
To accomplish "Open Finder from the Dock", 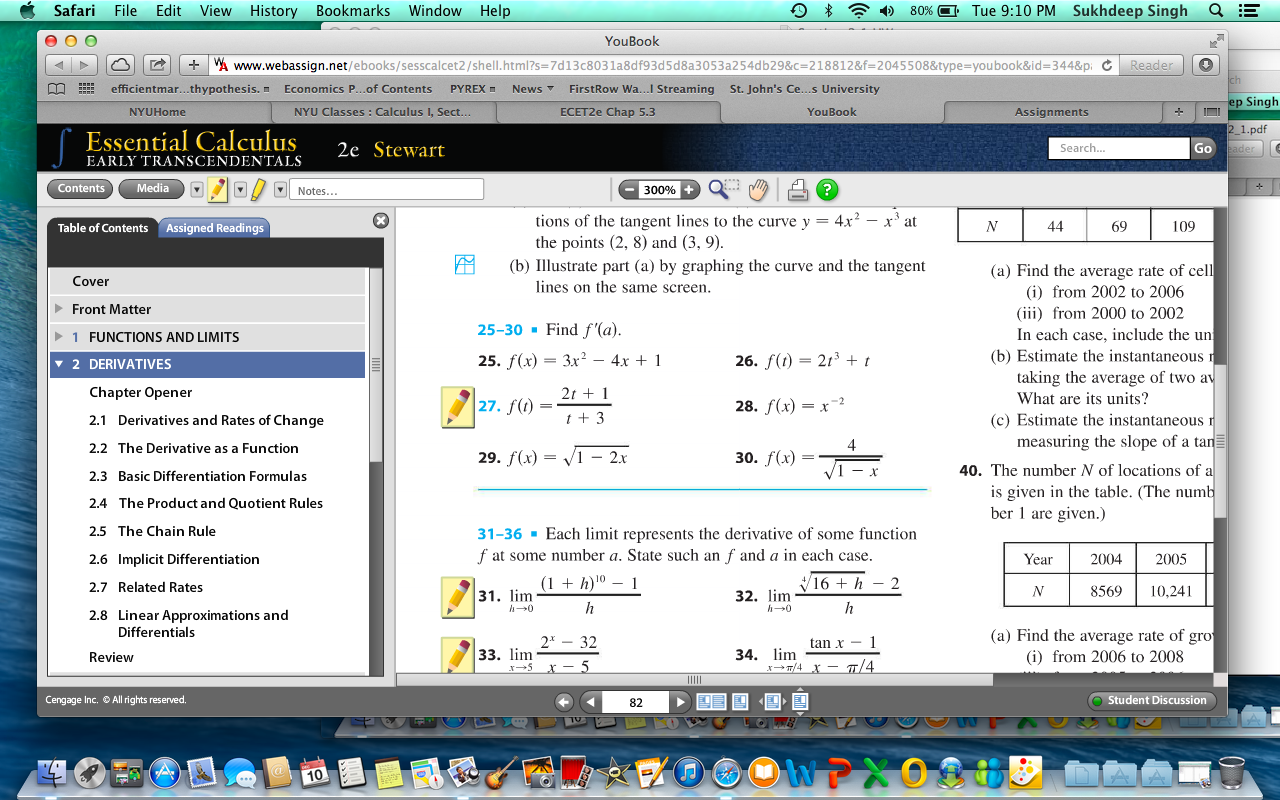I will coord(52,771).
